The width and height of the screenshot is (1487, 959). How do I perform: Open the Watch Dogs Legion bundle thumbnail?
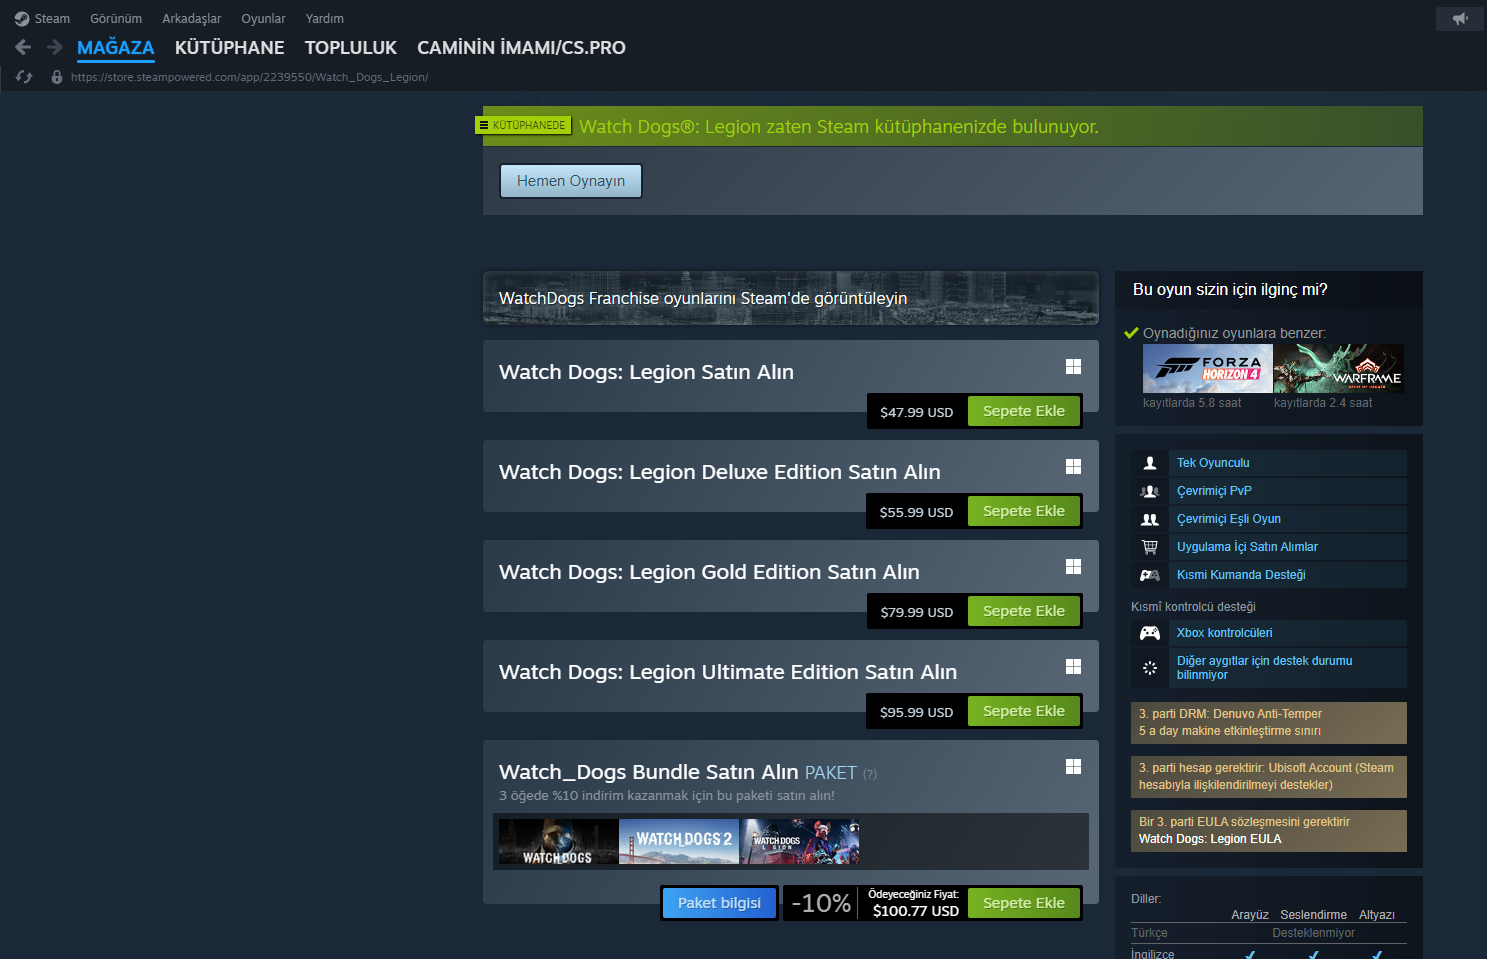[799, 842]
